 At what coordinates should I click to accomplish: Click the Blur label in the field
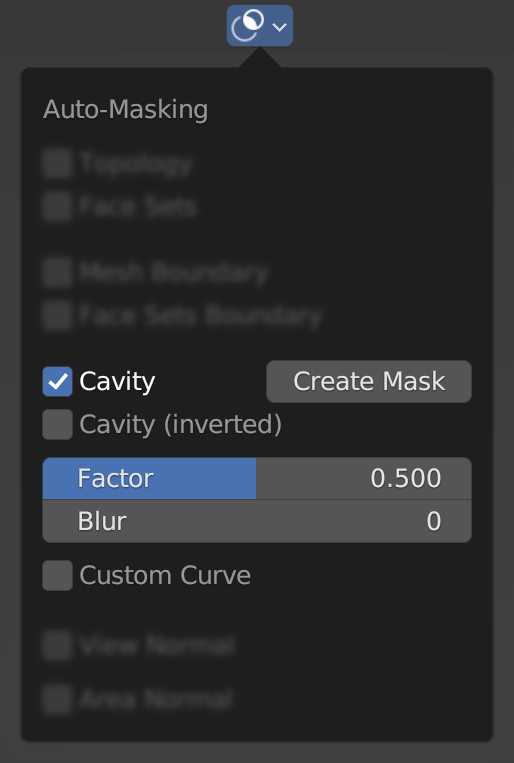click(x=102, y=521)
